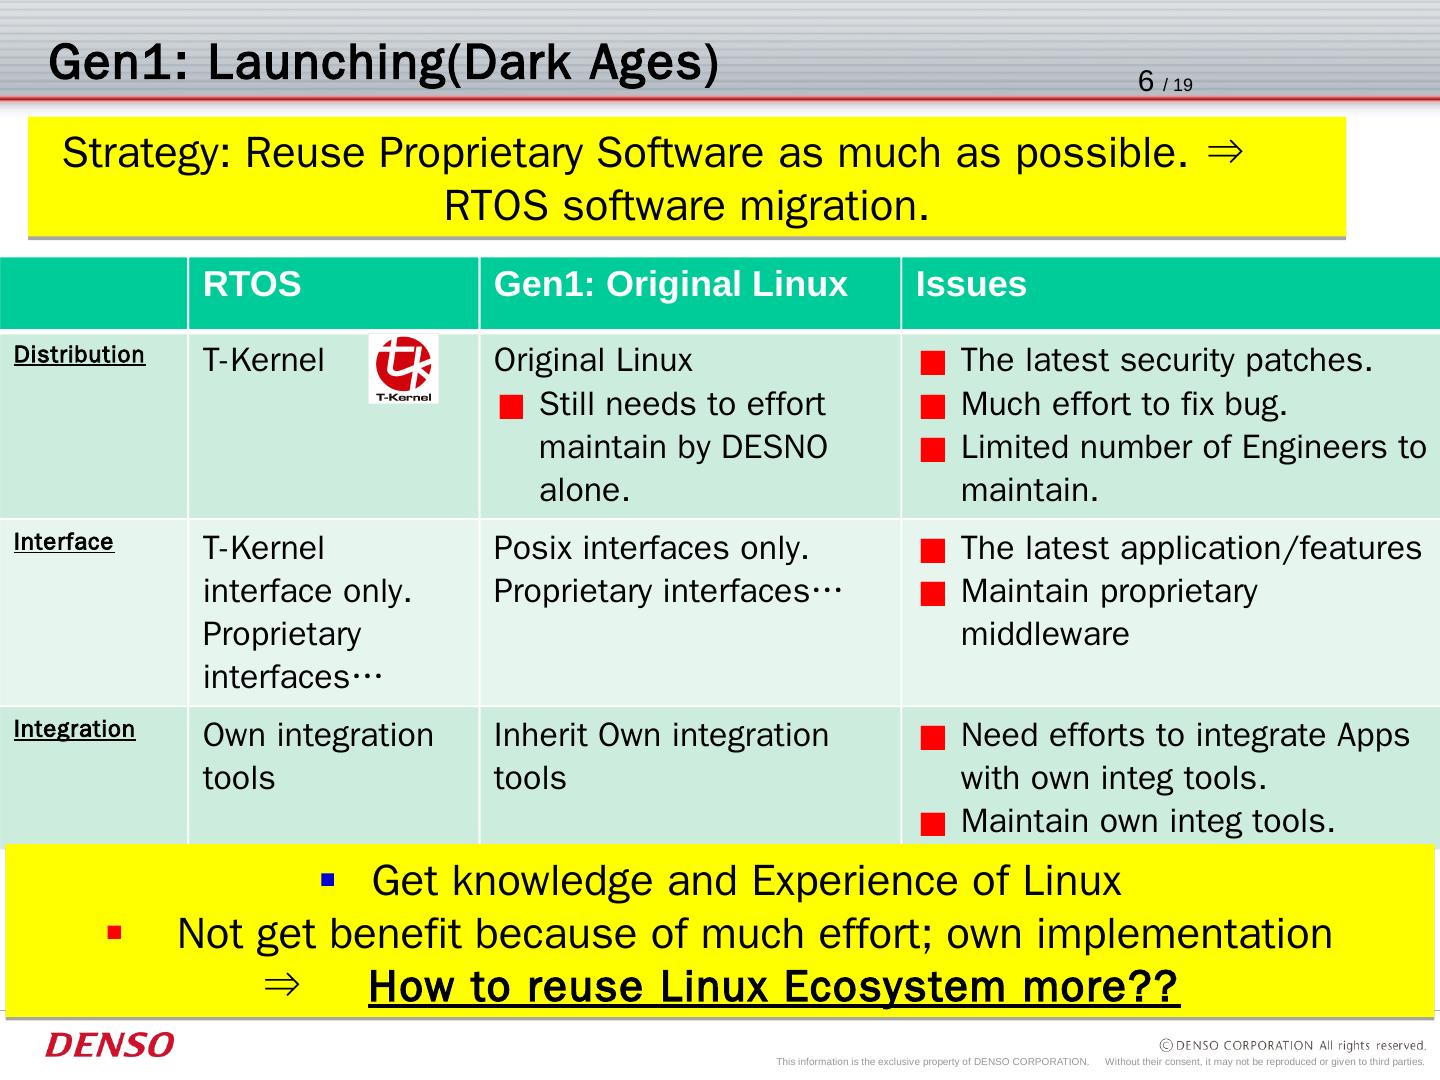Open the underlined 'Integration' row label

click(74, 729)
